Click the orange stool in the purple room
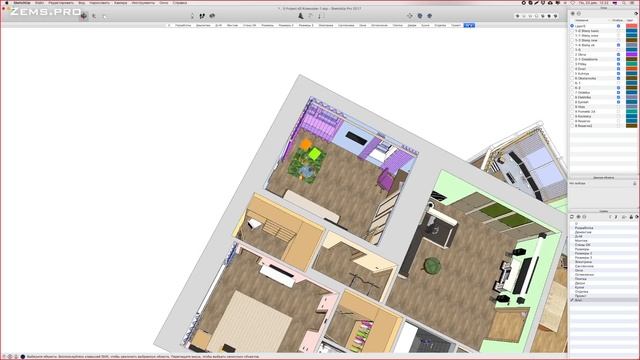 click(305, 144)
